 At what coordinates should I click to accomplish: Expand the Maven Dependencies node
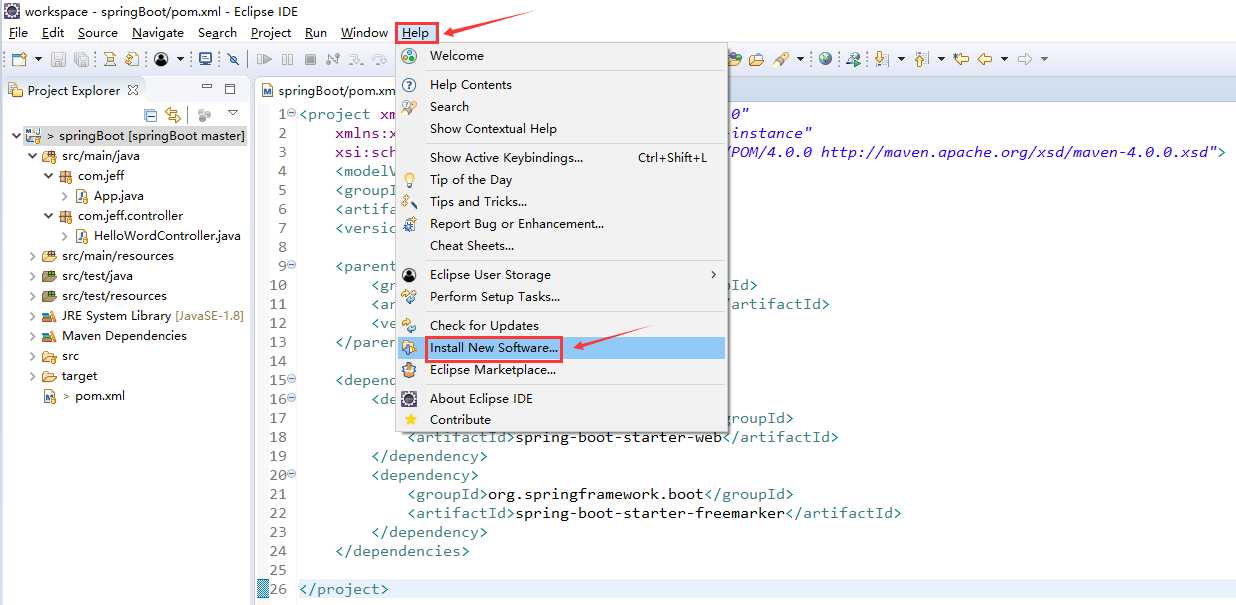click(32, 336)
